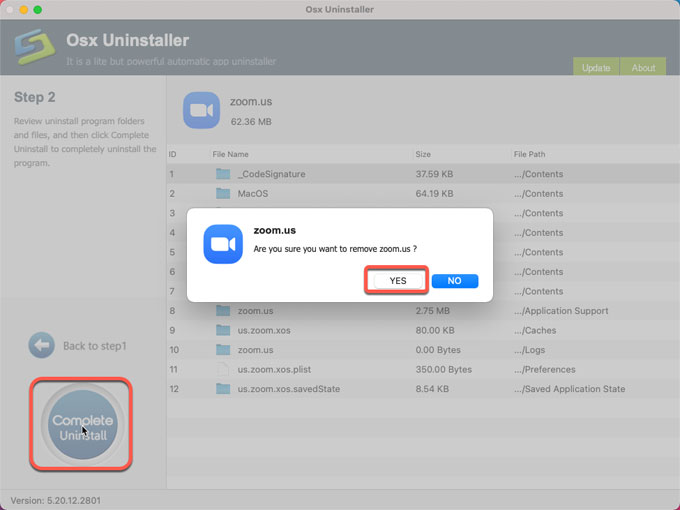Click the zoom.us app icon in the header
Screen dimensions: 680x510
(201, 110)
